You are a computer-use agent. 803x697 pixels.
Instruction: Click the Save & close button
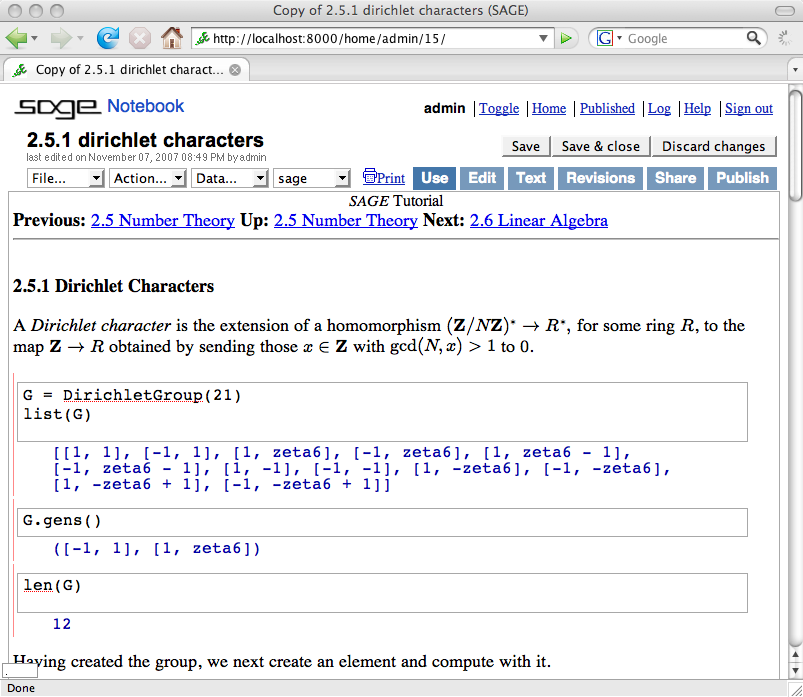click(601, 146)
